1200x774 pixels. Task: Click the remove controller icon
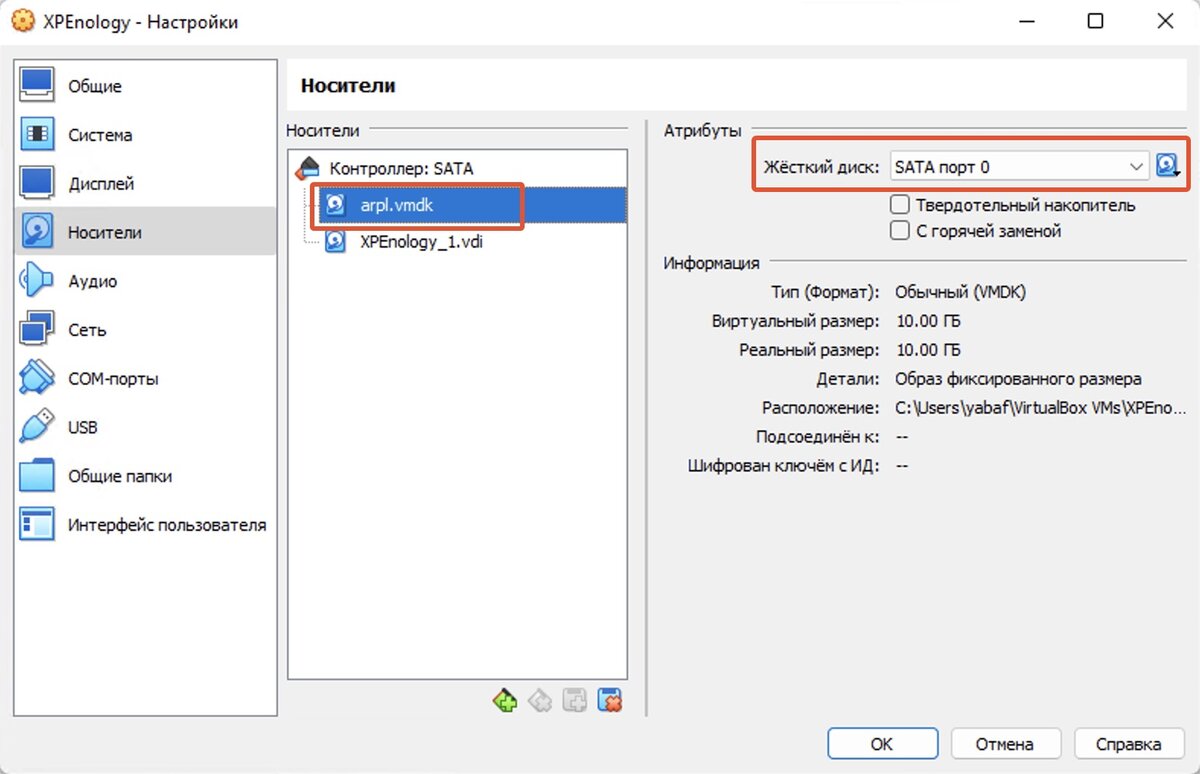[539, 700]
